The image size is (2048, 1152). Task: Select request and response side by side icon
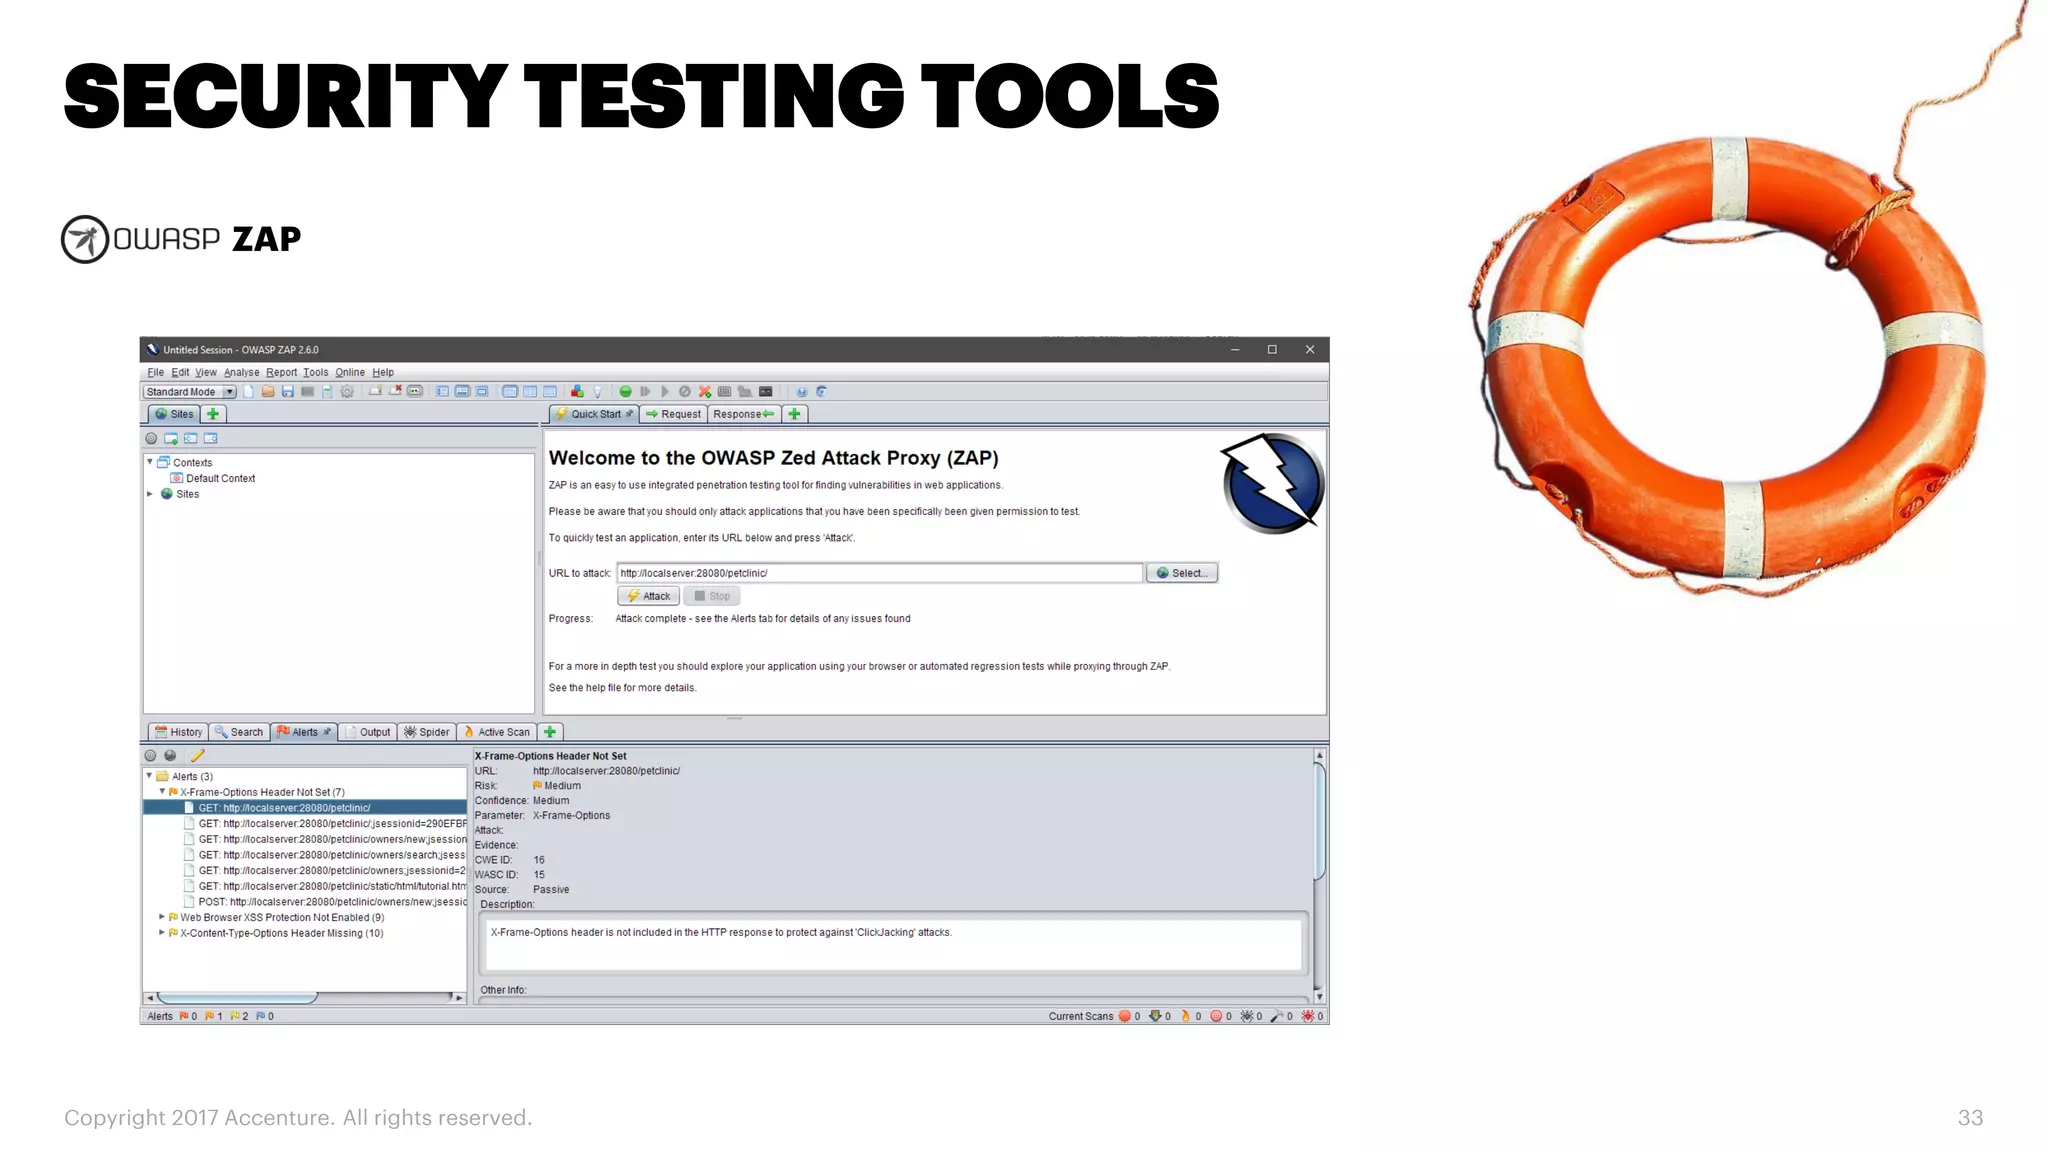click(530, 392)
